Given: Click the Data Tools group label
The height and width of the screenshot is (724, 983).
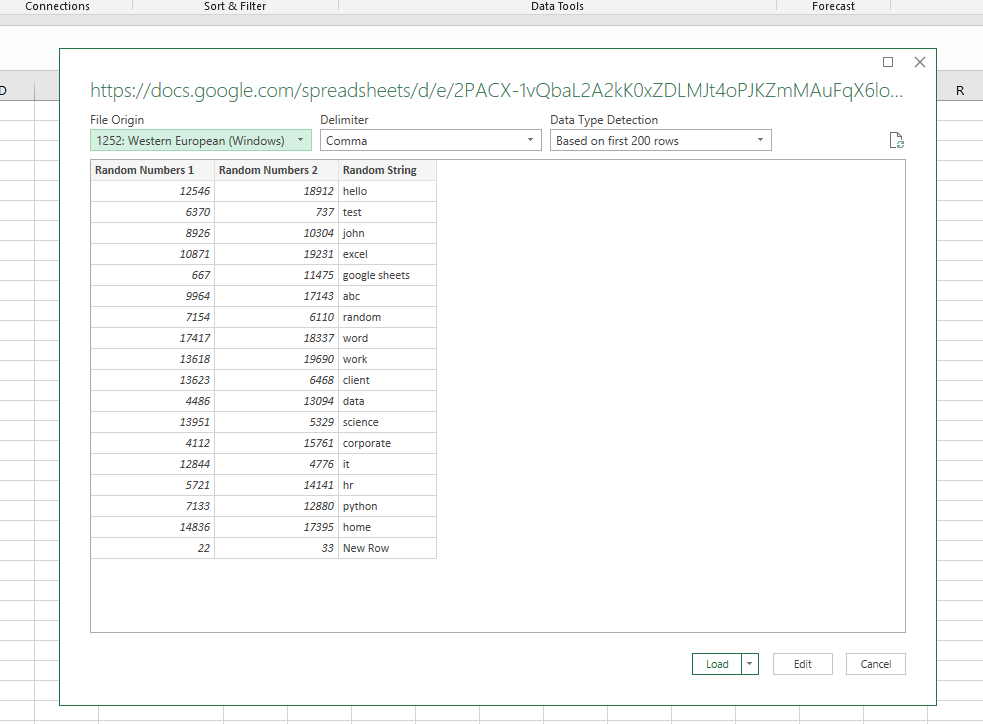Looking at the screenshot, I should pyautogui.click(x=557, y=6).
